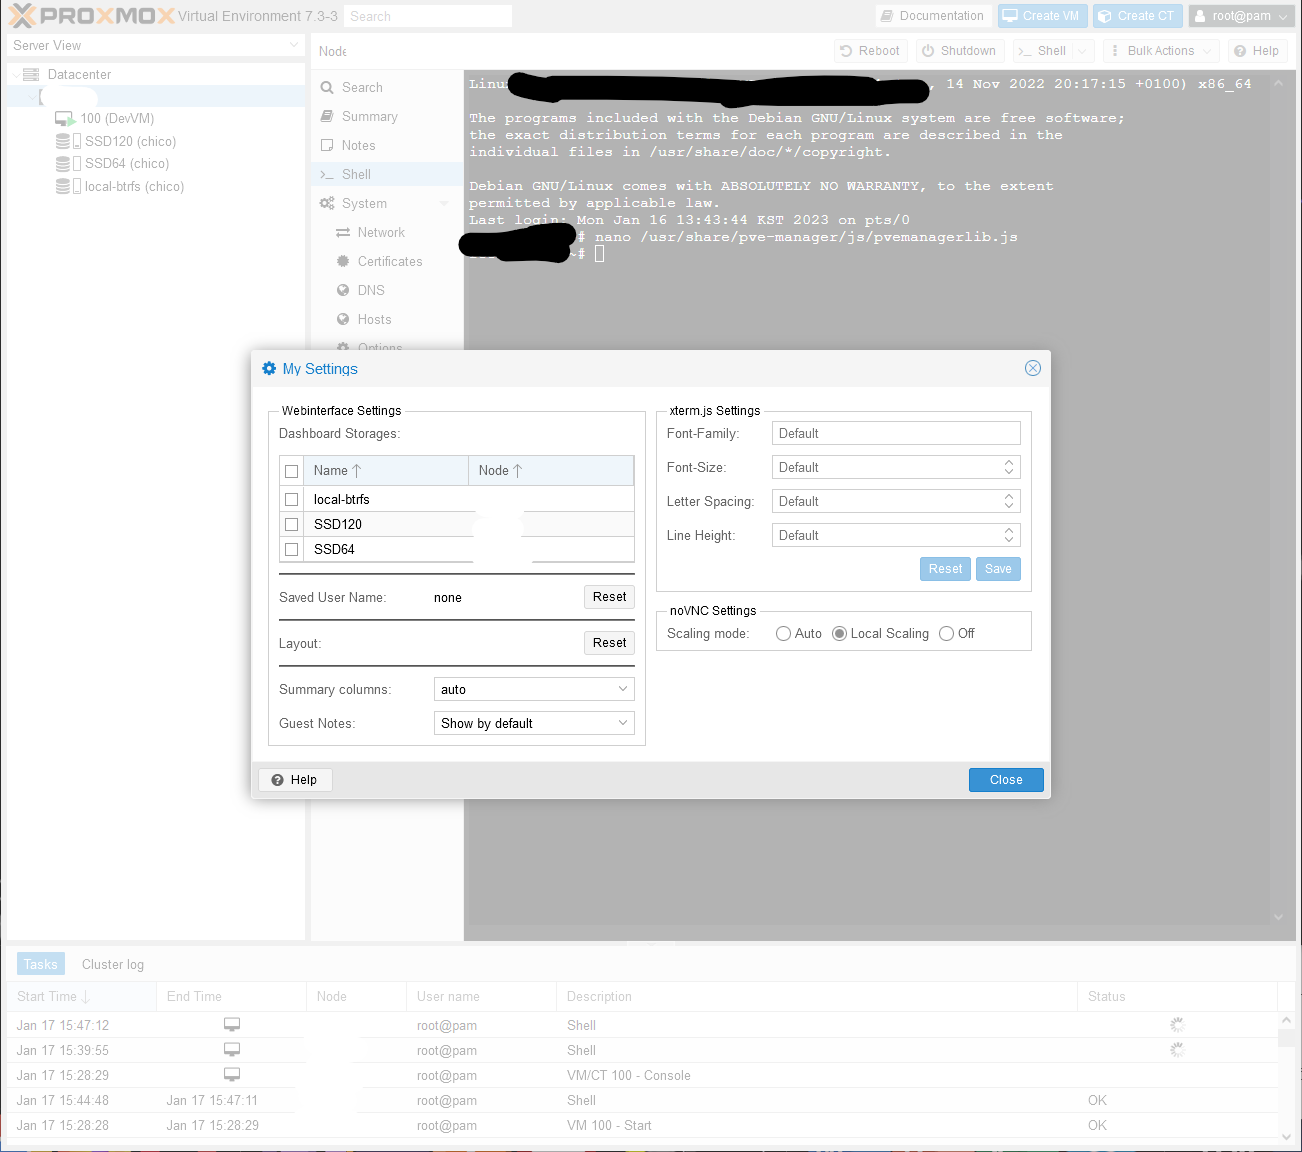1302x1152 pixels.
Task: Open the Shell item in node menu
Action: click(x=386, y=175)
